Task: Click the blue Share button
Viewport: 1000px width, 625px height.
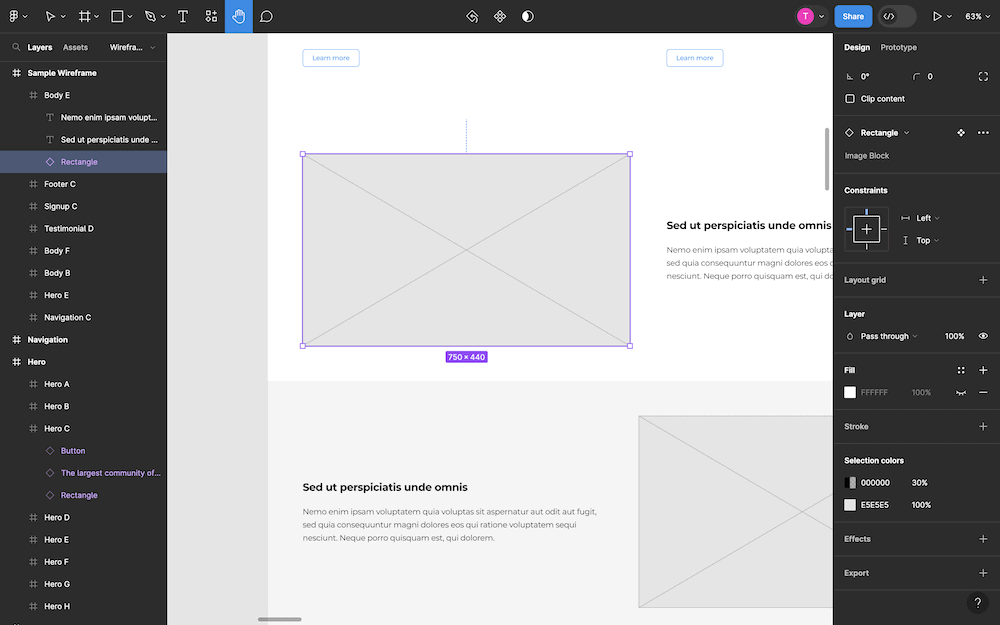Action: coord(853,16)
